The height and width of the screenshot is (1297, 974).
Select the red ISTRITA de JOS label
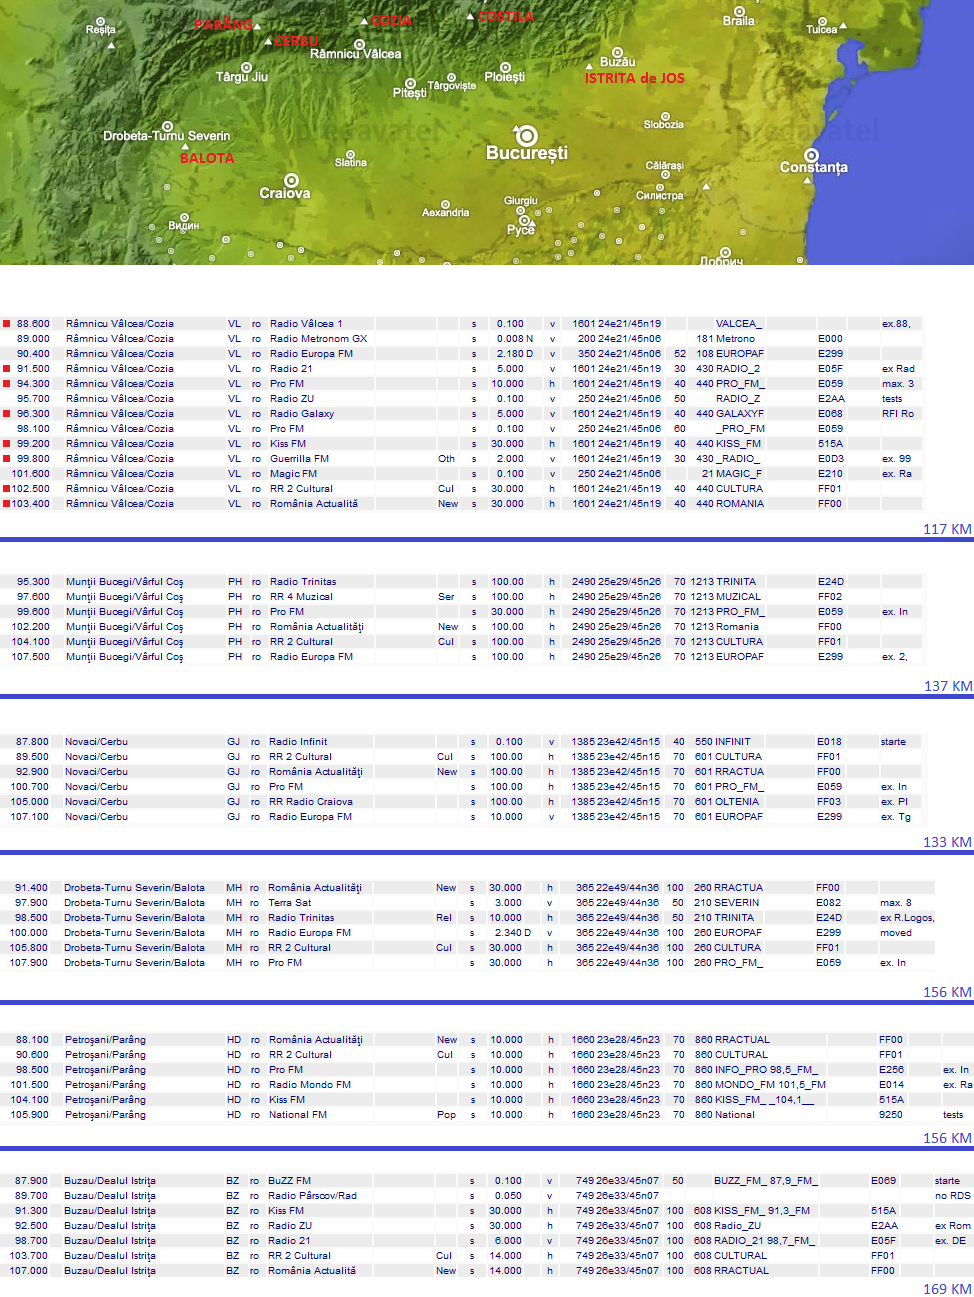635,78
